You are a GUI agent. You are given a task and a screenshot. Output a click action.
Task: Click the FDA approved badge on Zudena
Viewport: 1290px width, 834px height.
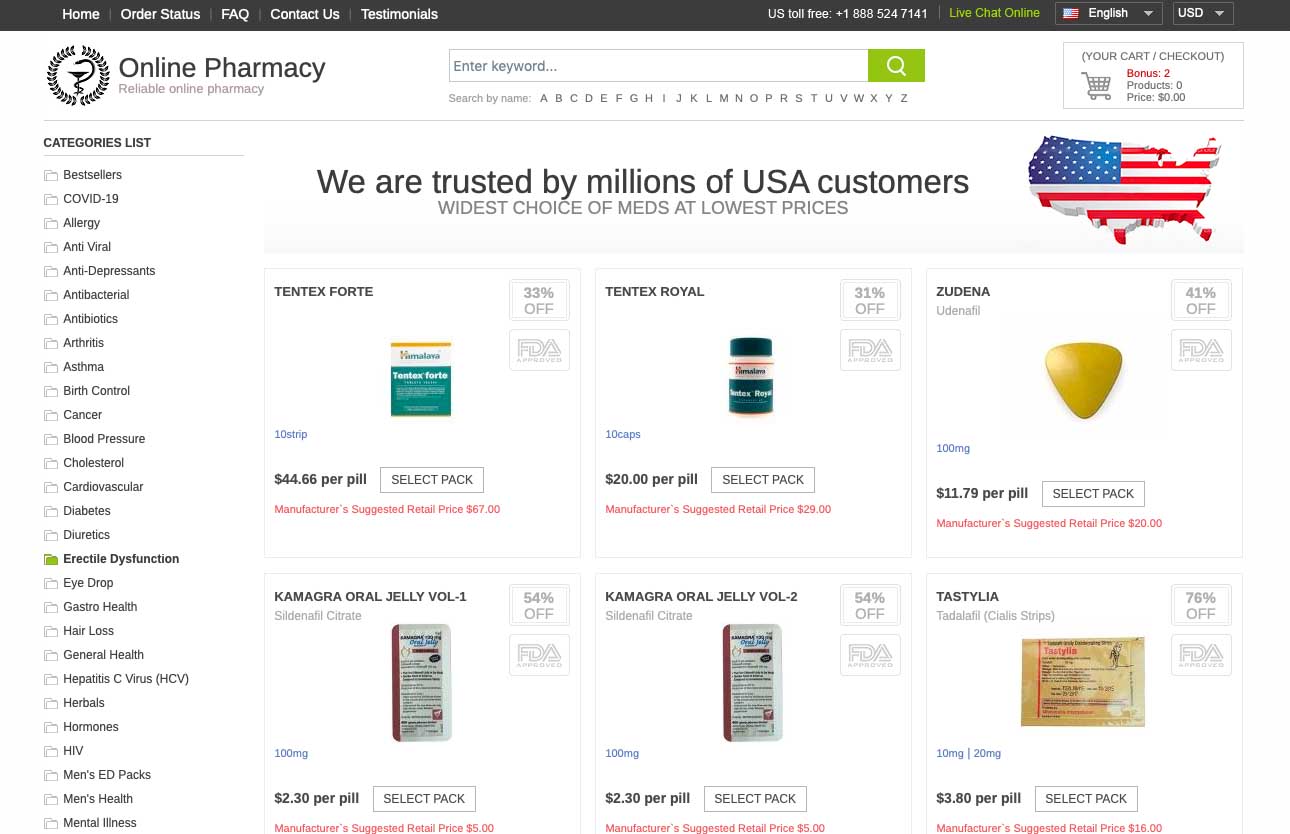1201,350
